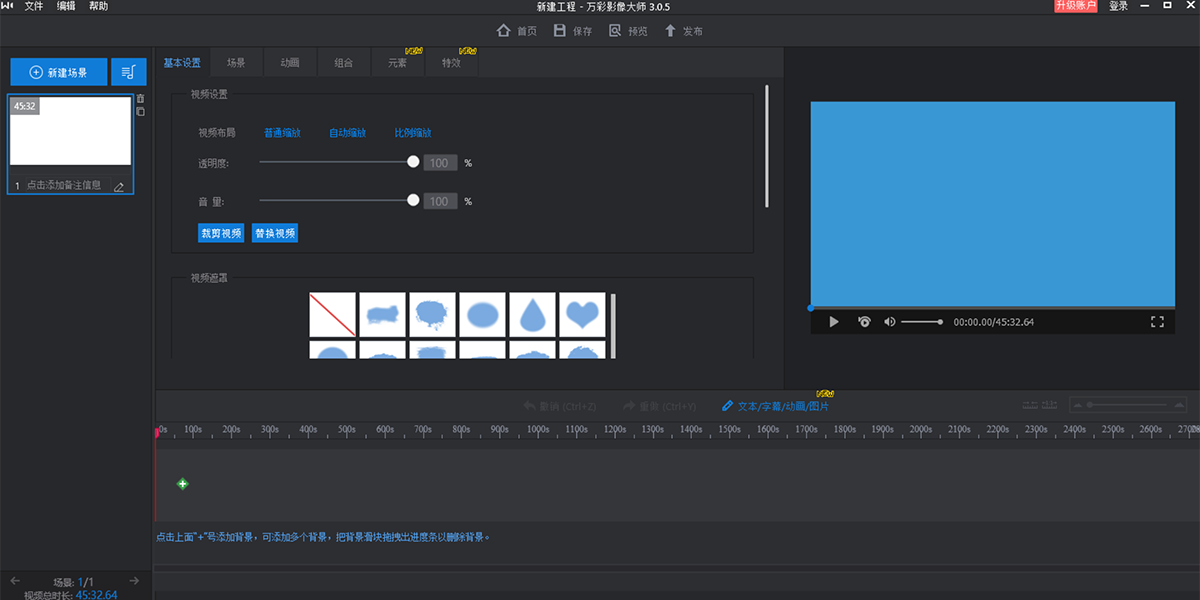The image size is (1200, 600).
Task: Click the music list icon beside 新建场景
Action: tap(129, 72)
